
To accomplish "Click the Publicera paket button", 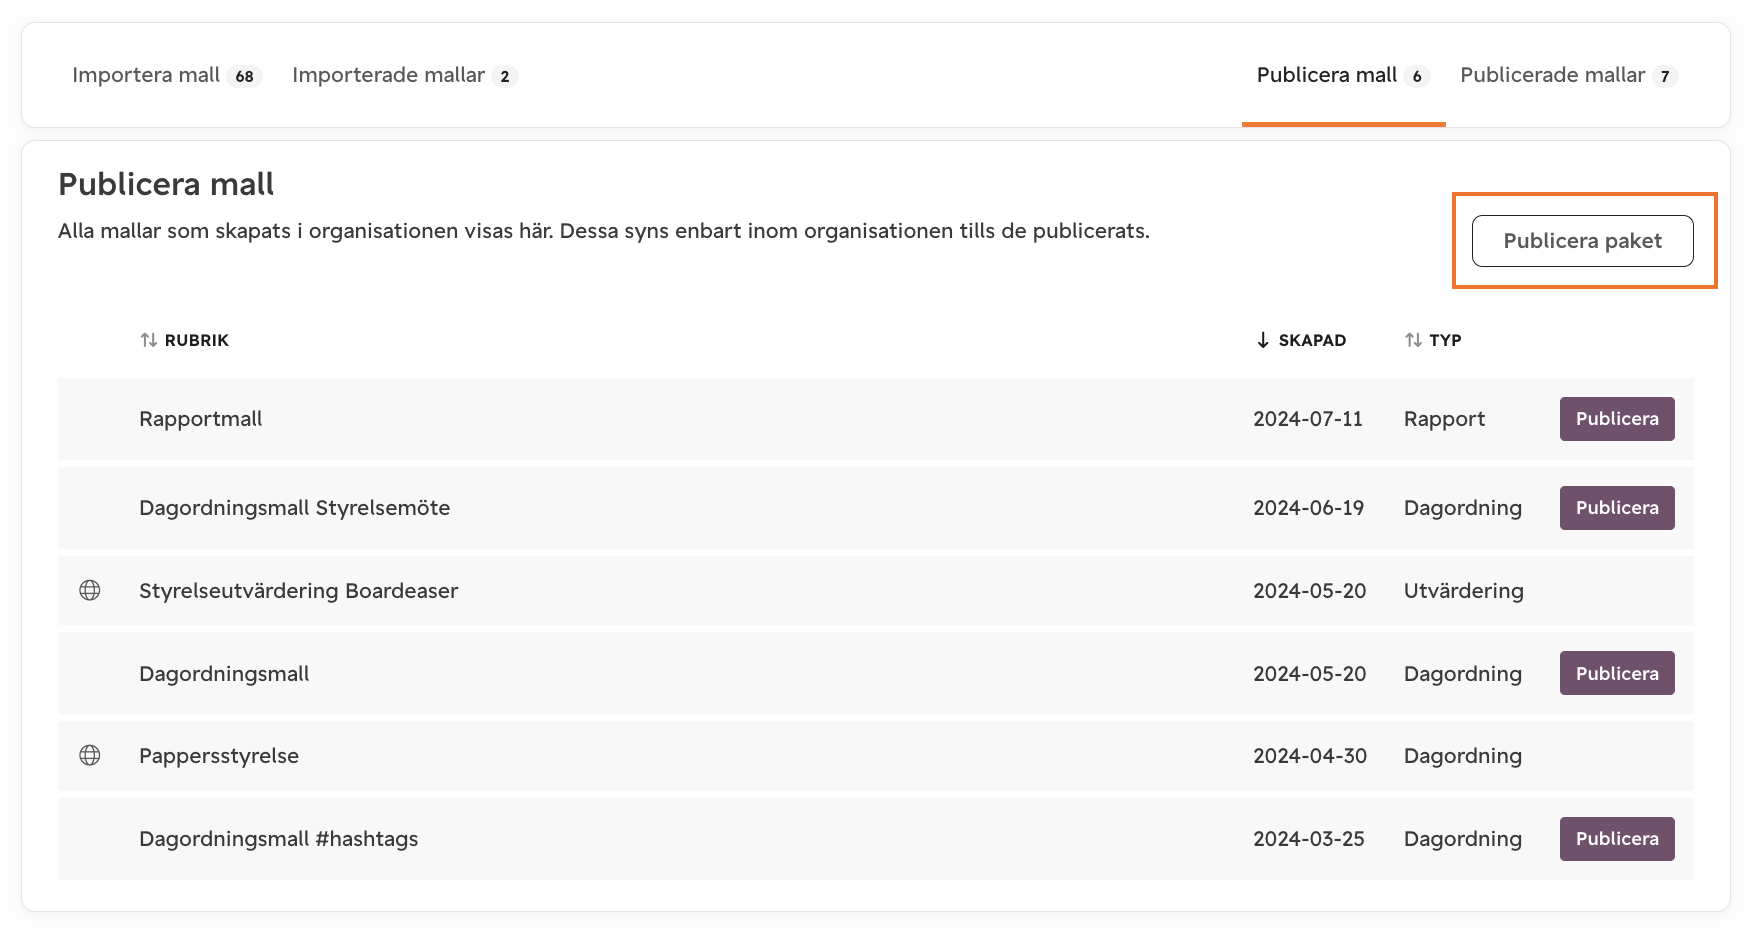I will pos(1583,241).
